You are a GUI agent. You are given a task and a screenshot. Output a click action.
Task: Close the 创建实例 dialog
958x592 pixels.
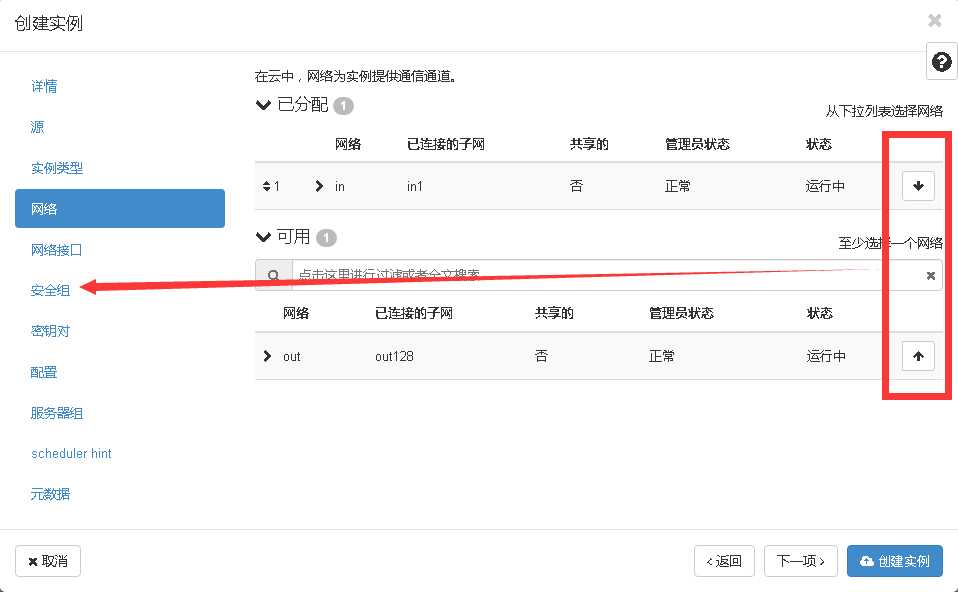coord(935,20)
